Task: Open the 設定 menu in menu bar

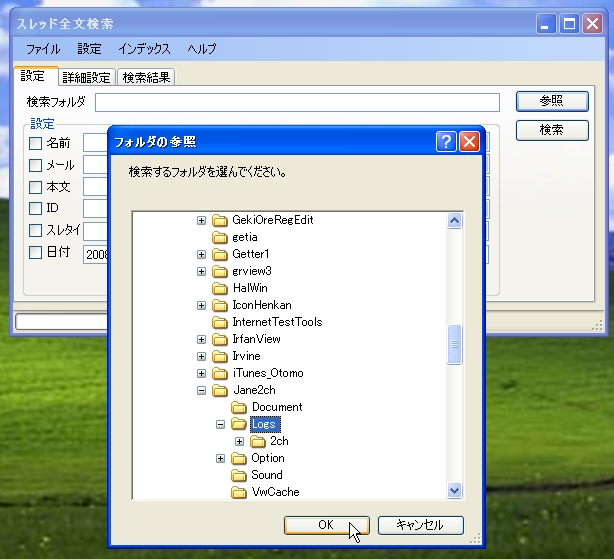Action: point(89,49)
